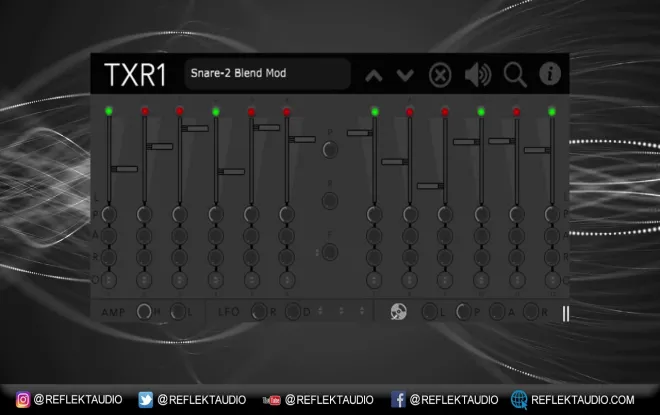The width and height of the screenshot is (660, 415).
Task: Open the YouTube icon in footer
Action: (271, 400)
